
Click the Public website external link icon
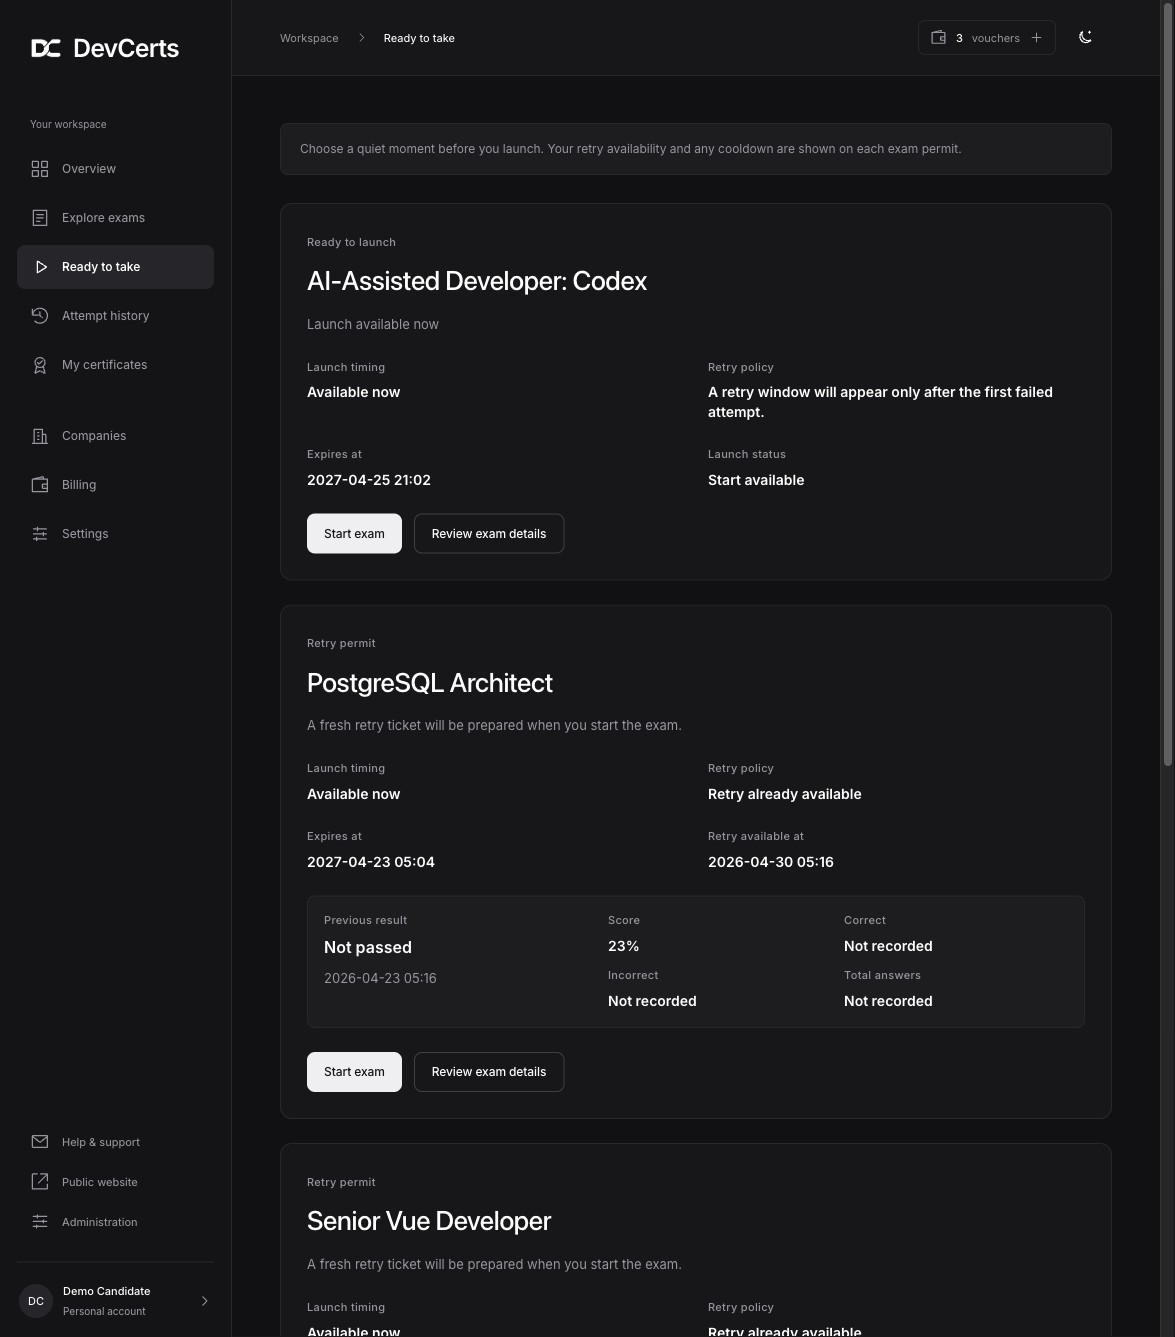(x=40, y=1182)
